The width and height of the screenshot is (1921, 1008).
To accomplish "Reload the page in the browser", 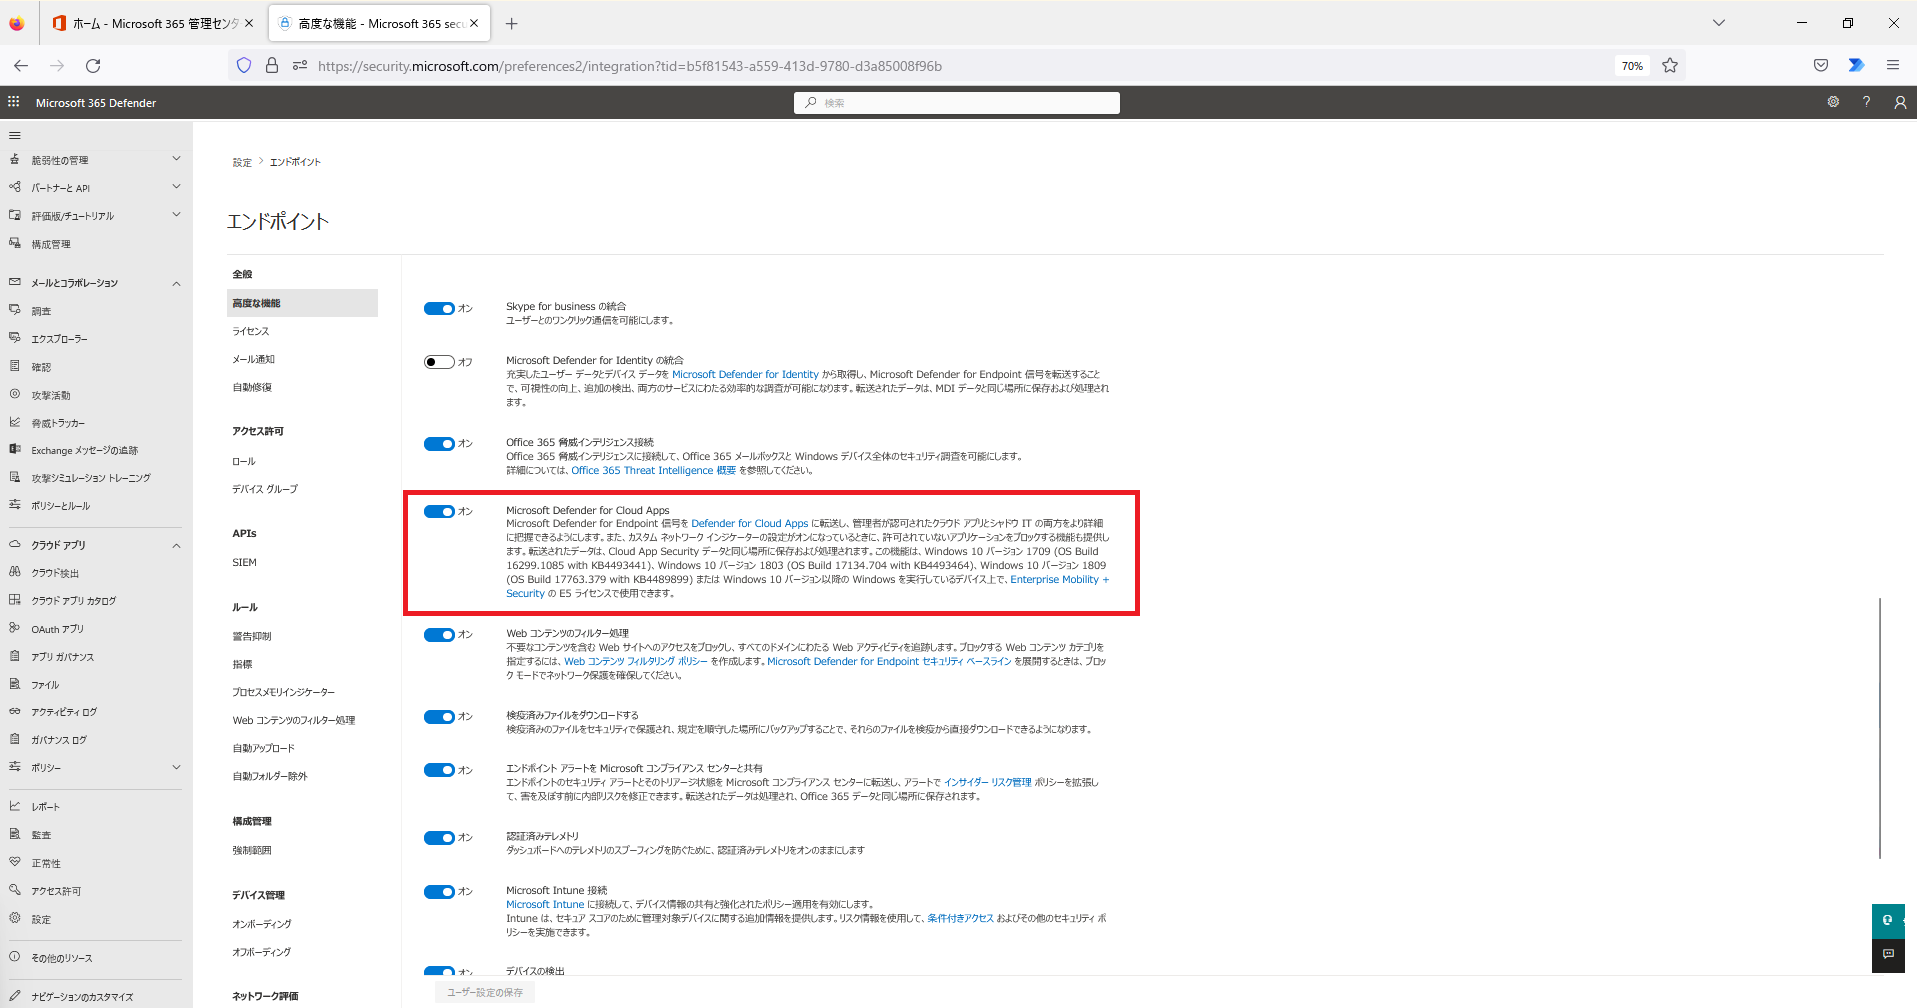I will coord(93,65).
